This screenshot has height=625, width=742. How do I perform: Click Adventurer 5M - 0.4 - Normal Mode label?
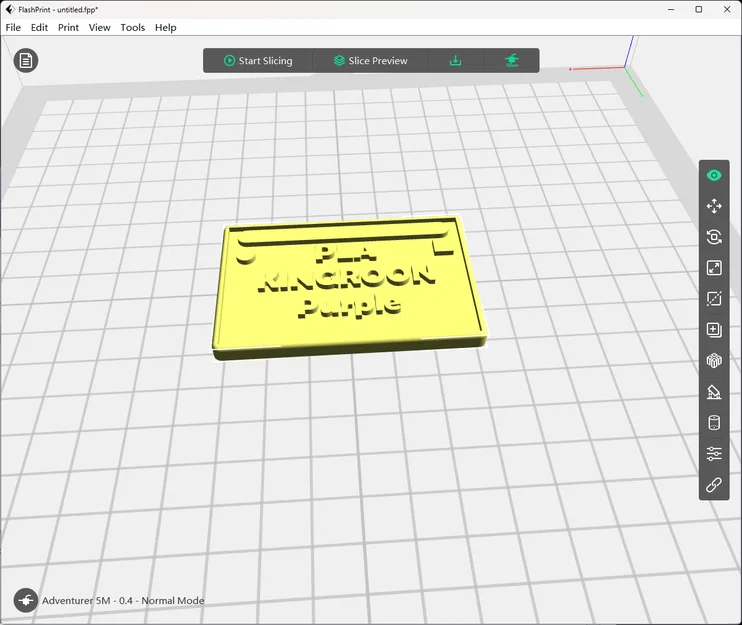pos(123,600)
